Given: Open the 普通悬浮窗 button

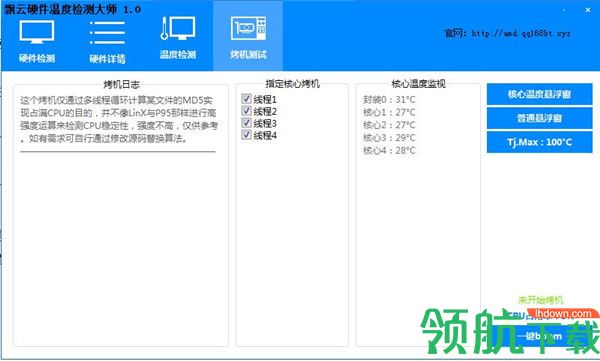Looking at the screenshot, I should pyautogui.click(x=540, y=118).
